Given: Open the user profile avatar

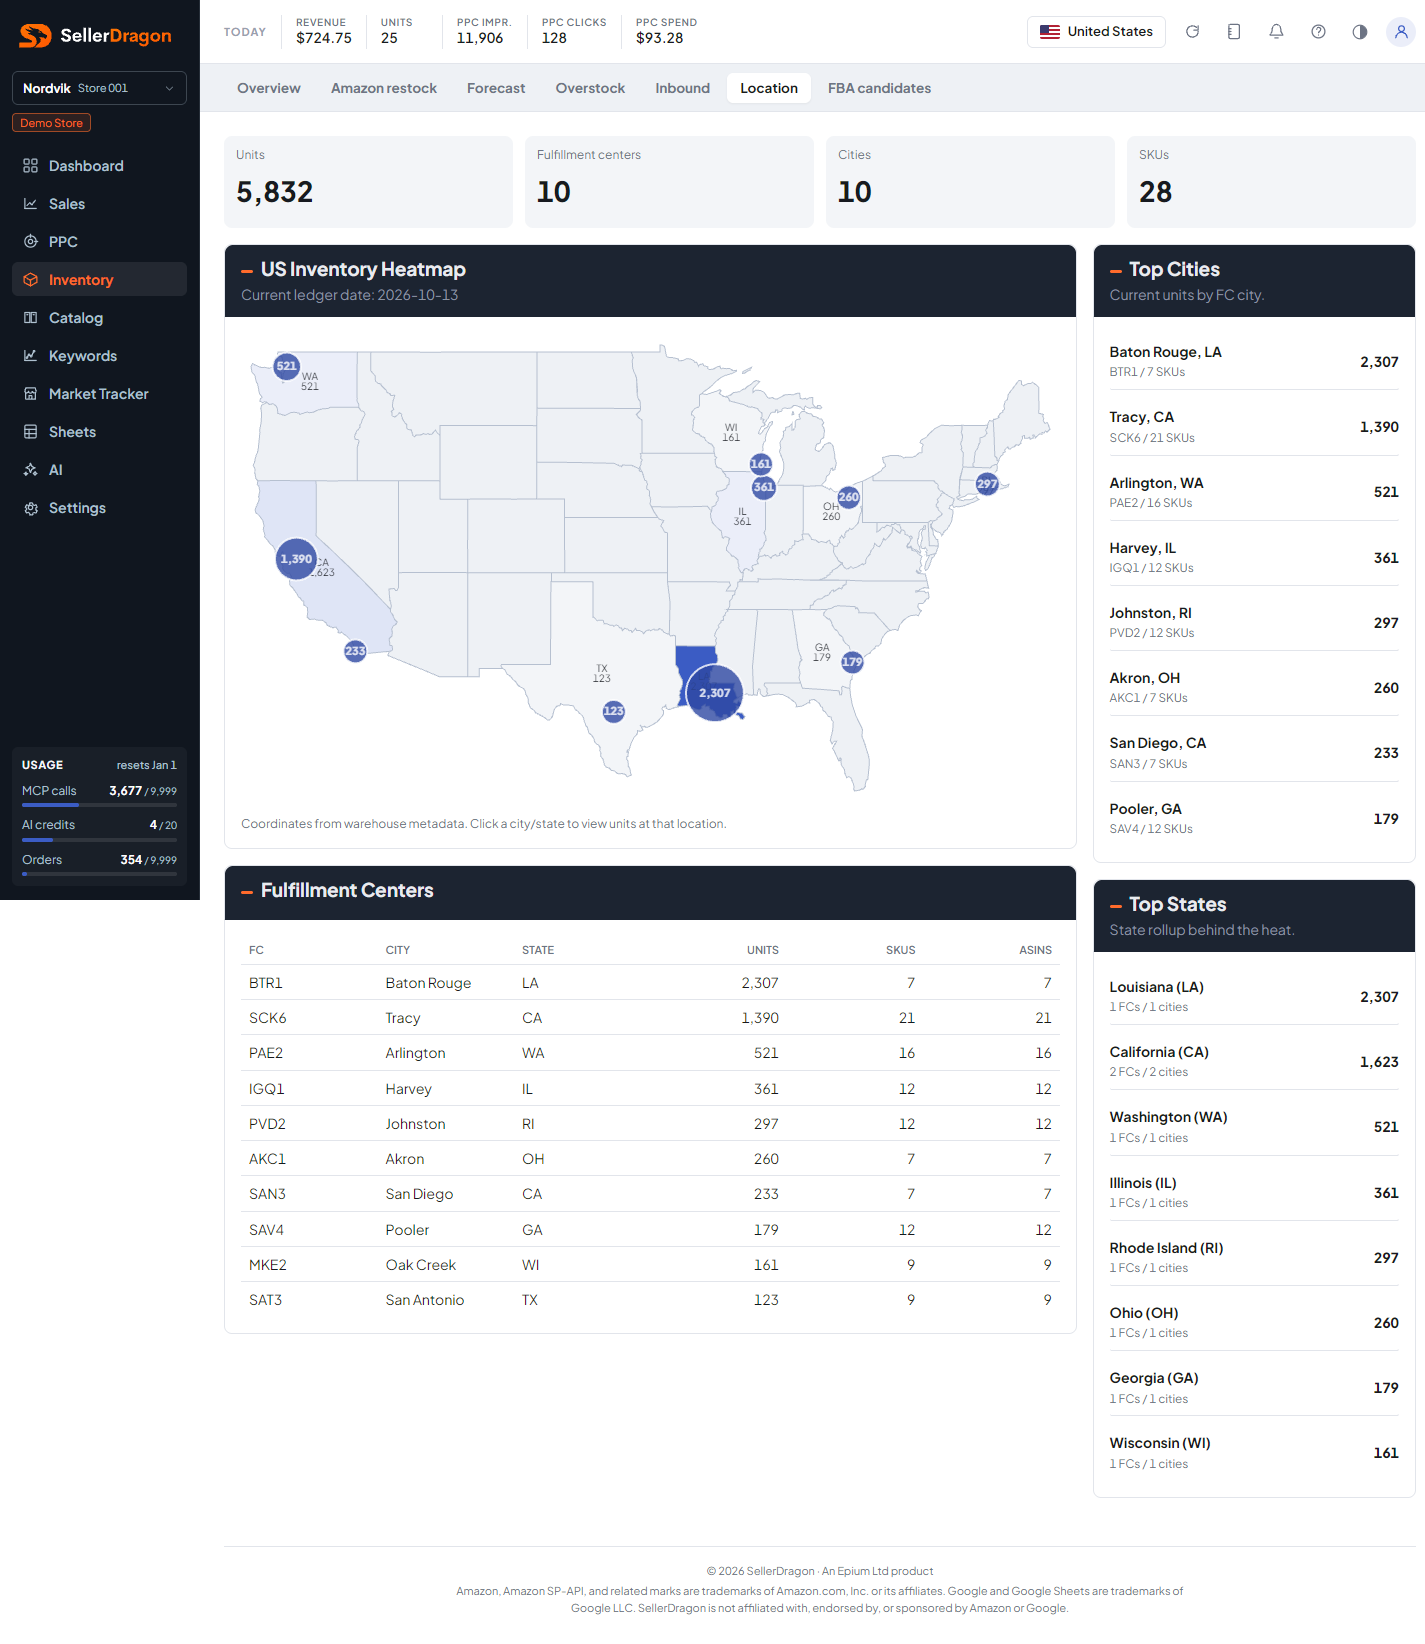Looking at the screenshot, I should coord(1401,32).
